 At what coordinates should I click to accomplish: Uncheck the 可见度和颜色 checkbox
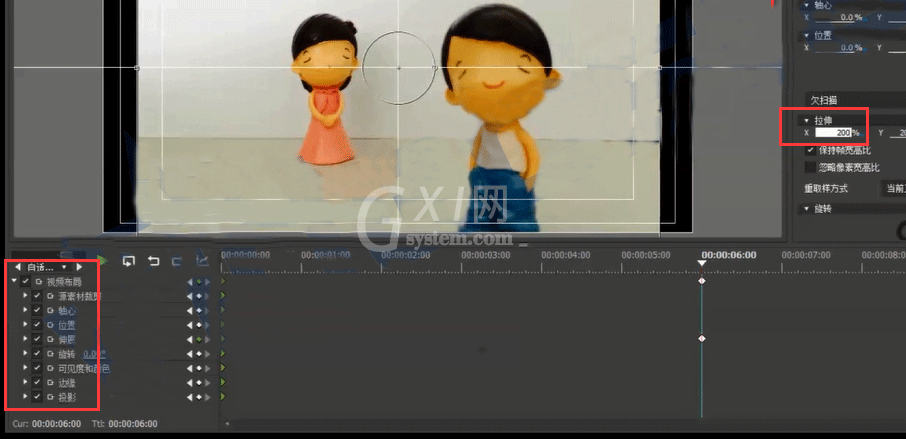click(37, 368)
